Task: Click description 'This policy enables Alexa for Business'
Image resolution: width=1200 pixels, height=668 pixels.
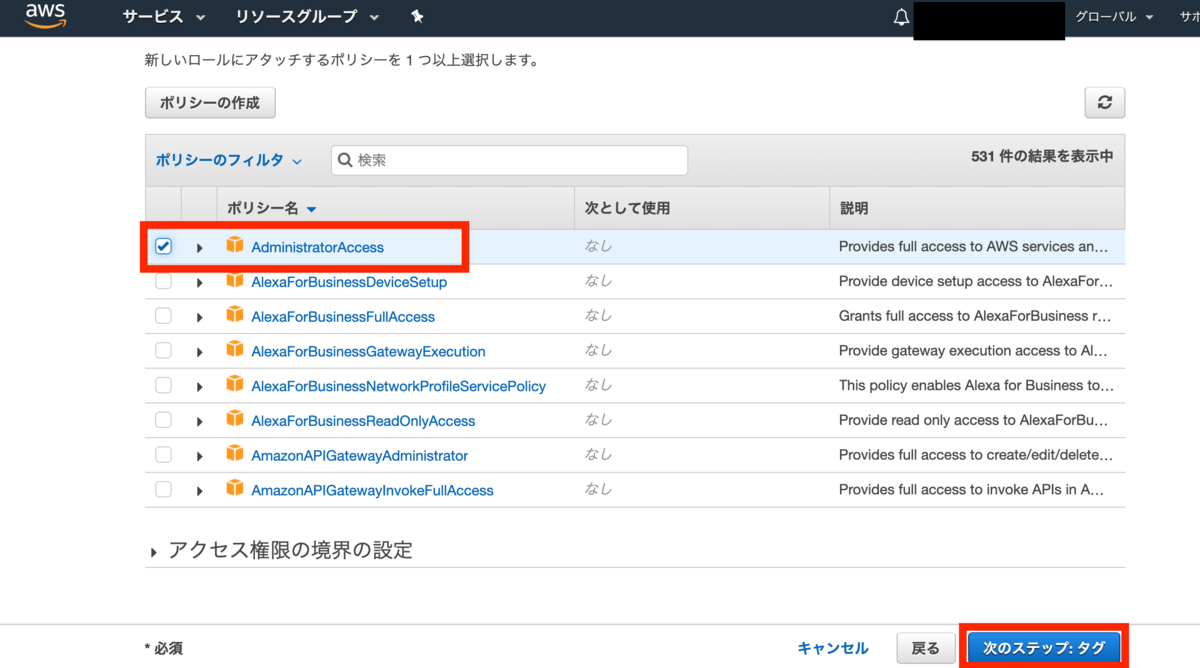Action: tap(975, 386)
